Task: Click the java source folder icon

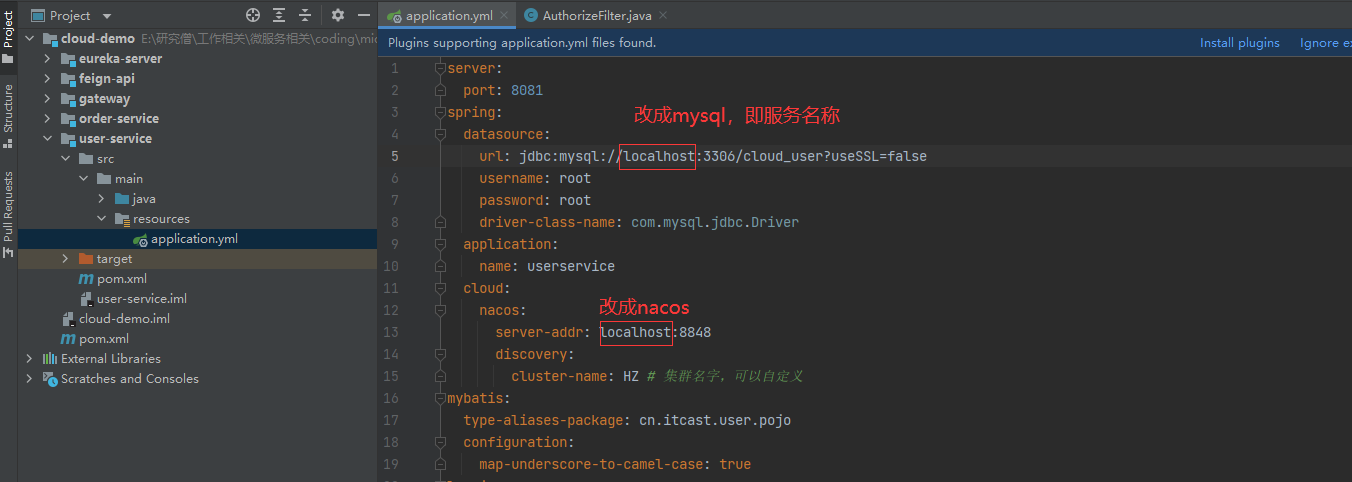Action: 122,199
